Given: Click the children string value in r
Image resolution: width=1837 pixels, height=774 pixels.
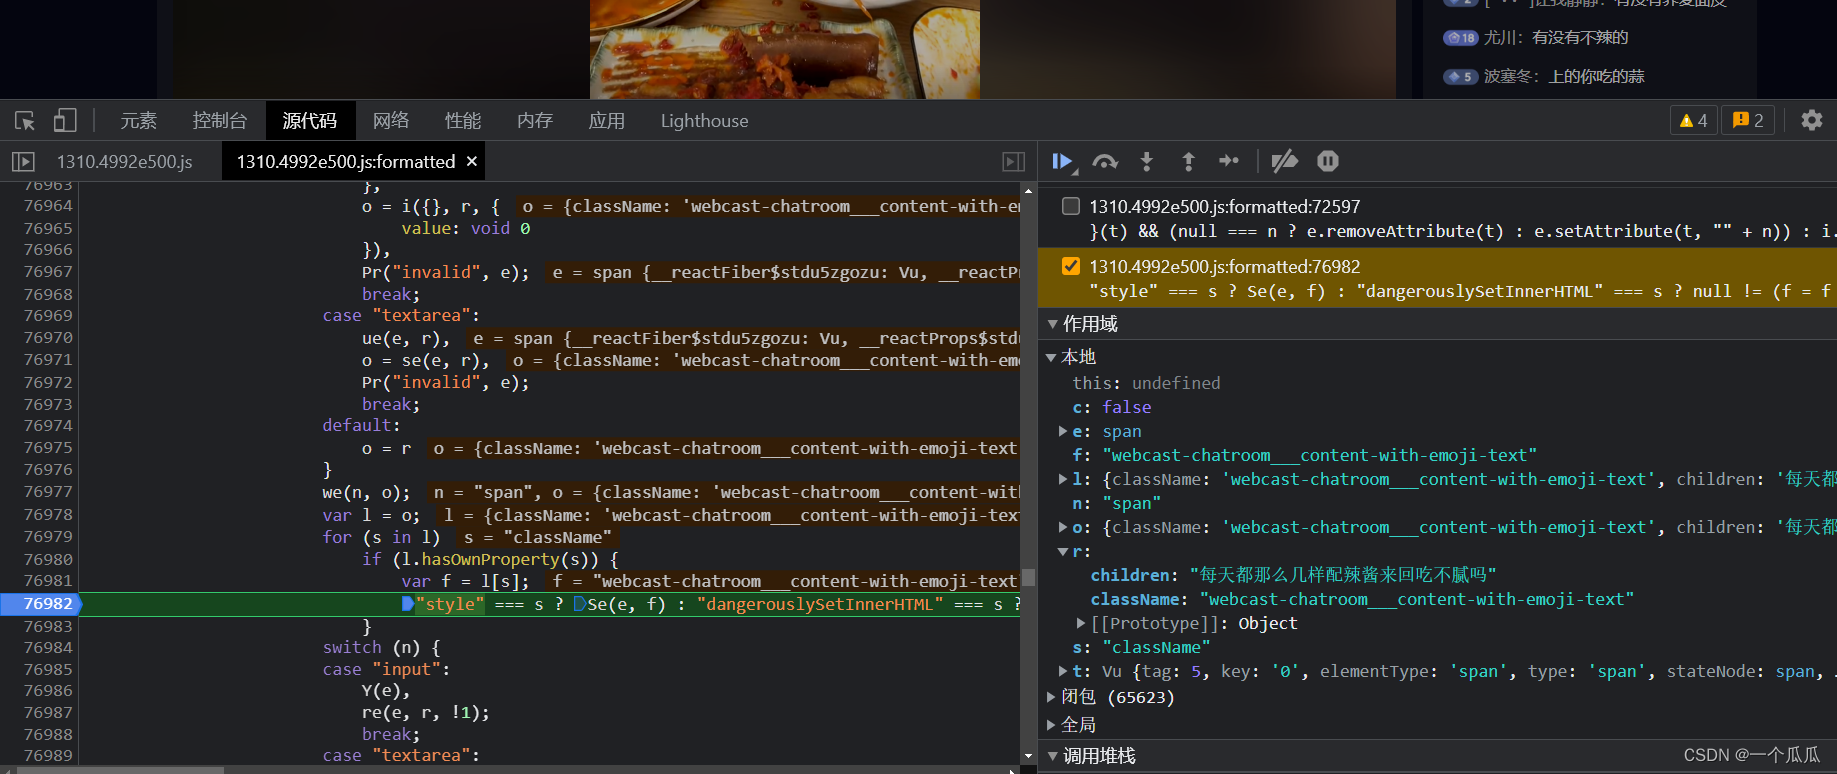Looking at the screenshot, I should (1343, 575).
